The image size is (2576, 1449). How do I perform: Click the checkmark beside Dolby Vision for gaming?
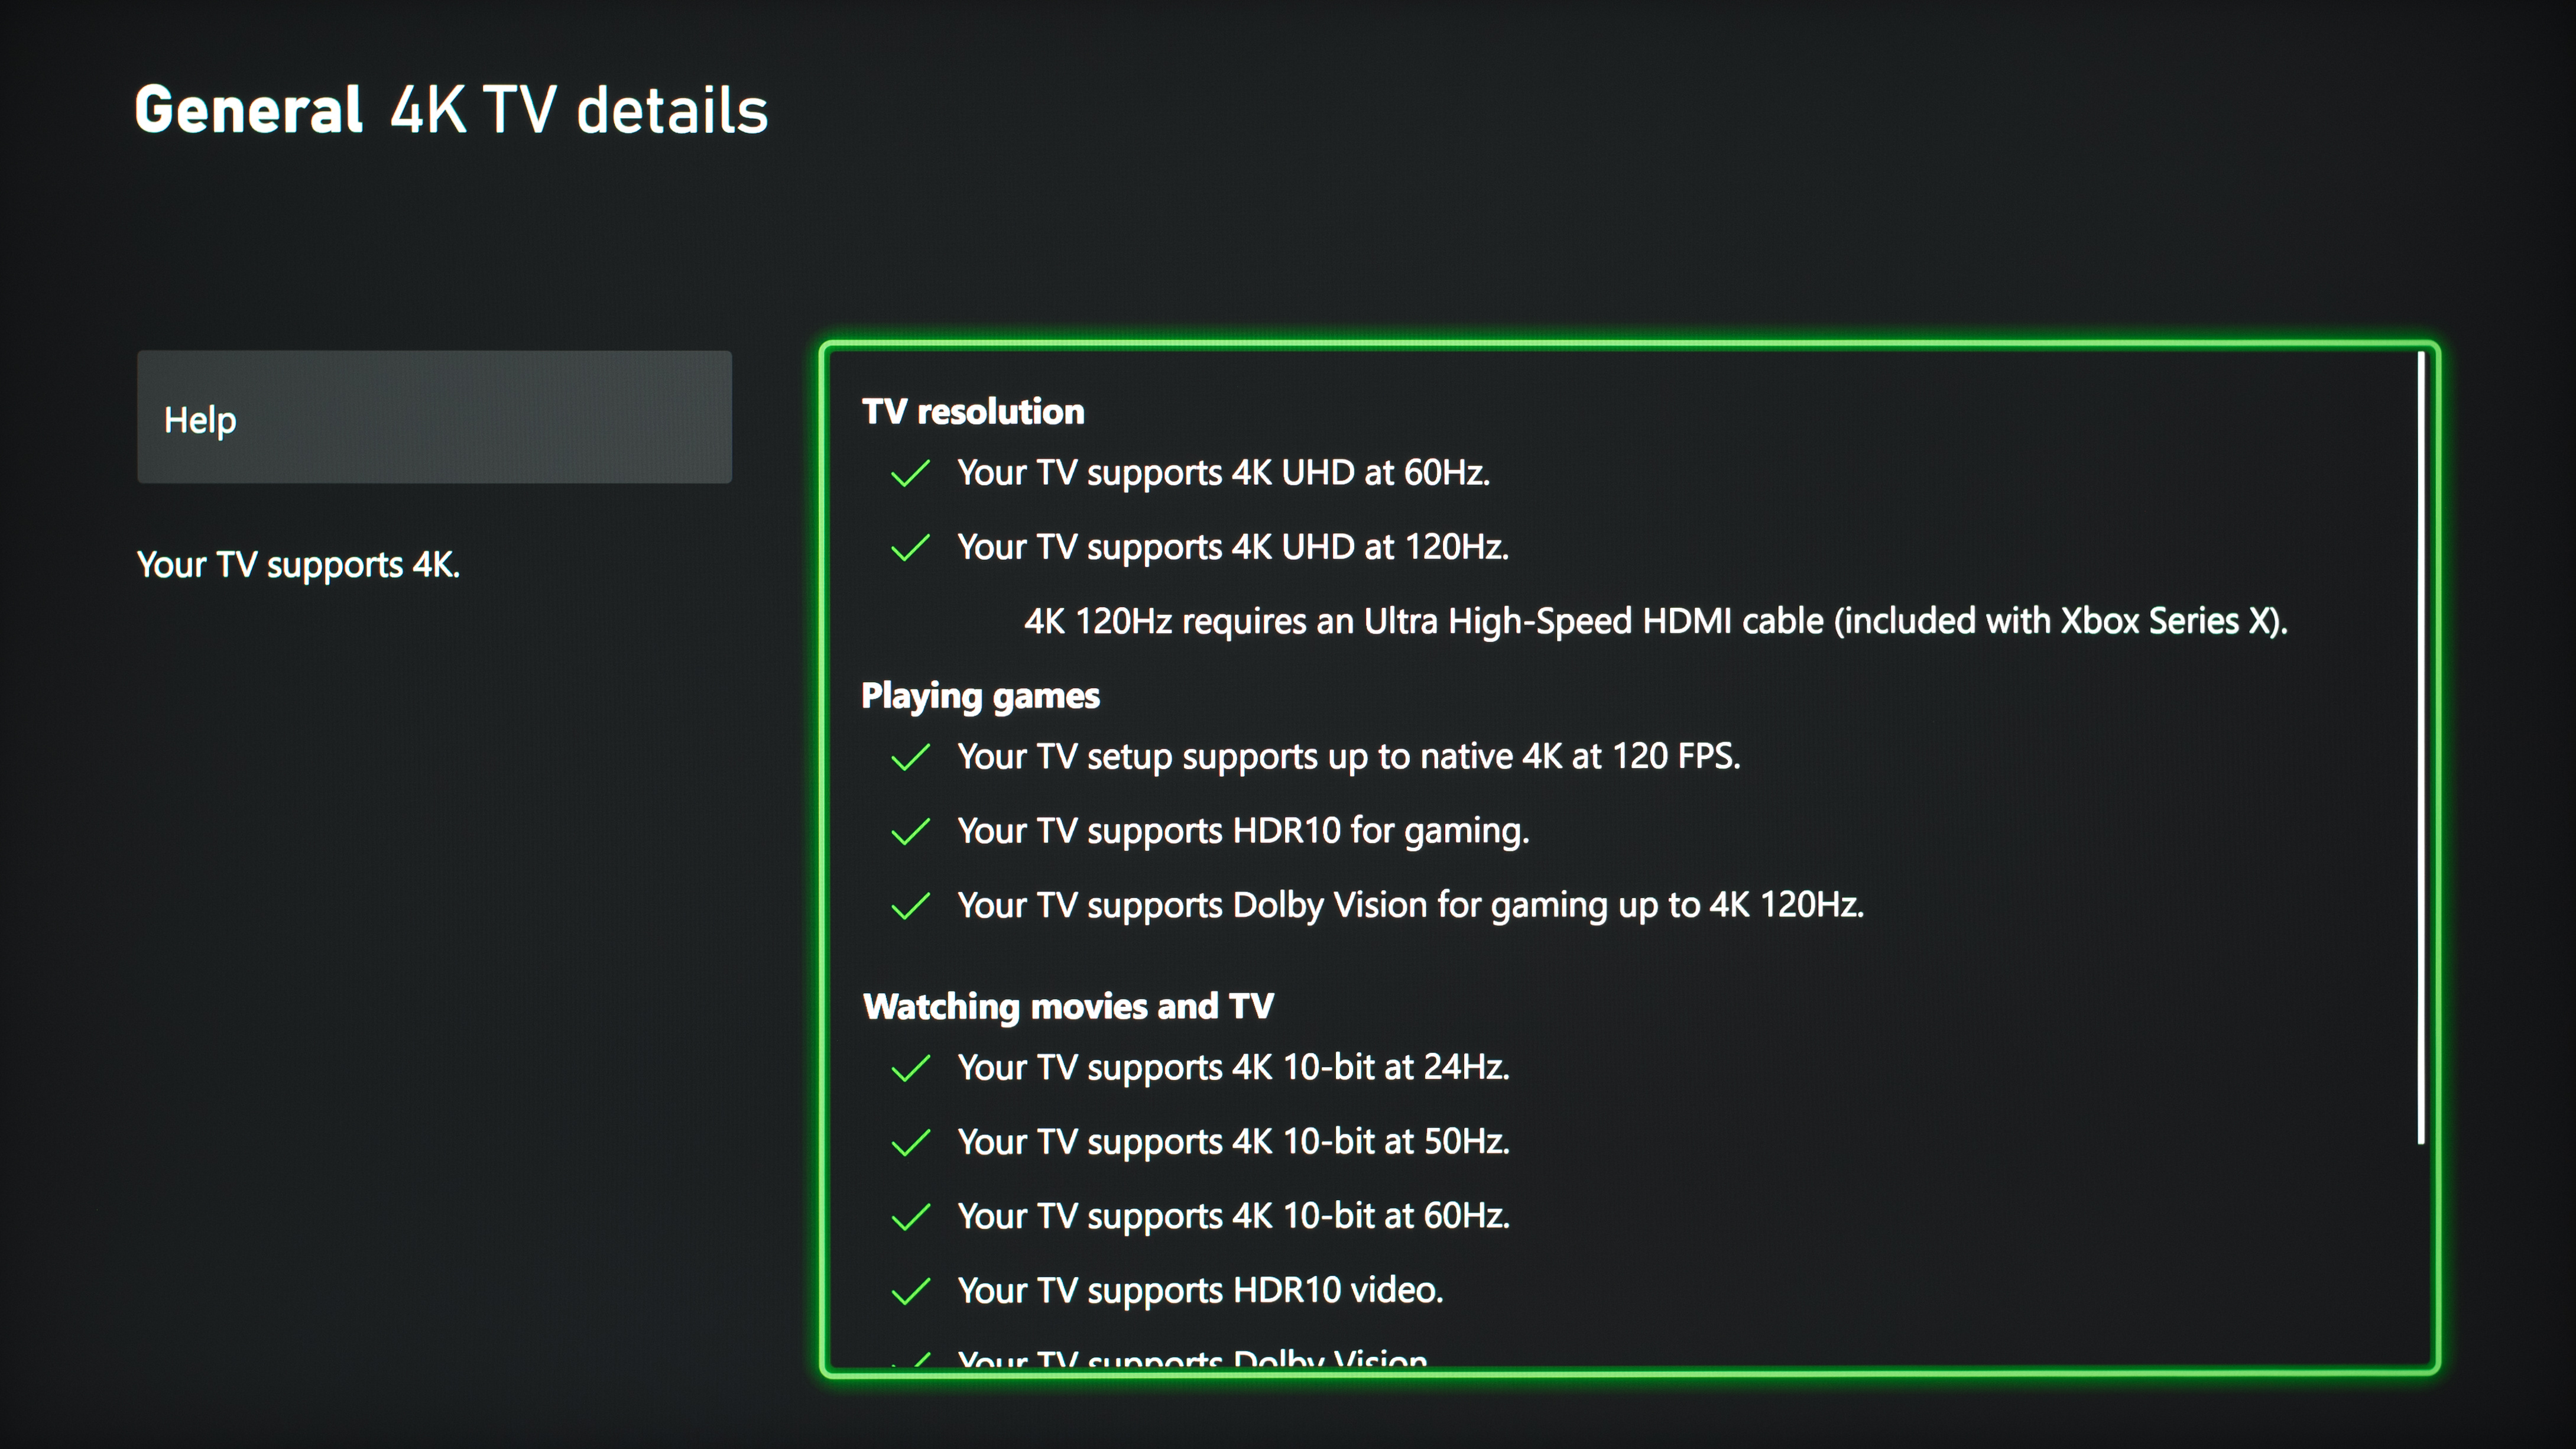pos(910,906)
